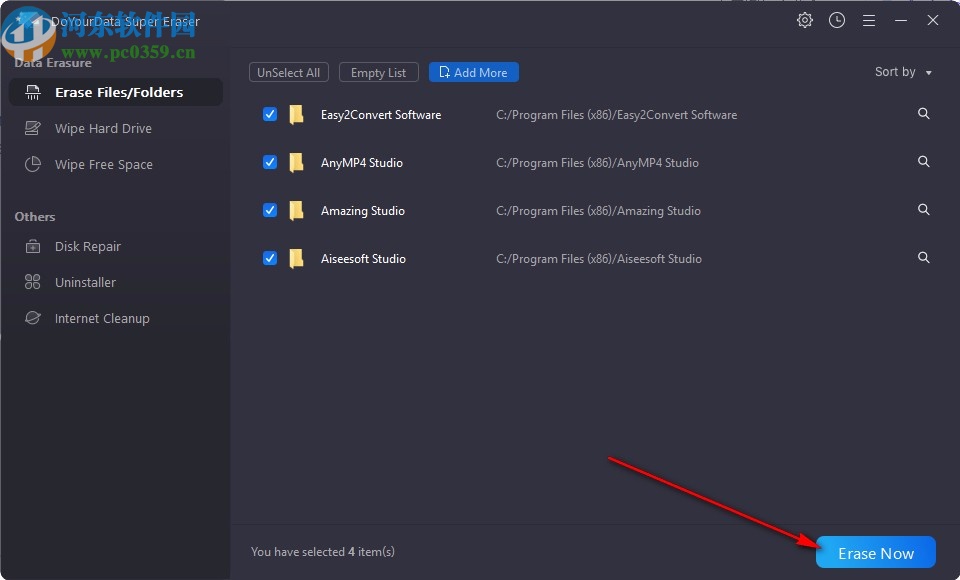Minimize the DoYourData window
This screenshot has height=580, width=960.
(901, 20)
